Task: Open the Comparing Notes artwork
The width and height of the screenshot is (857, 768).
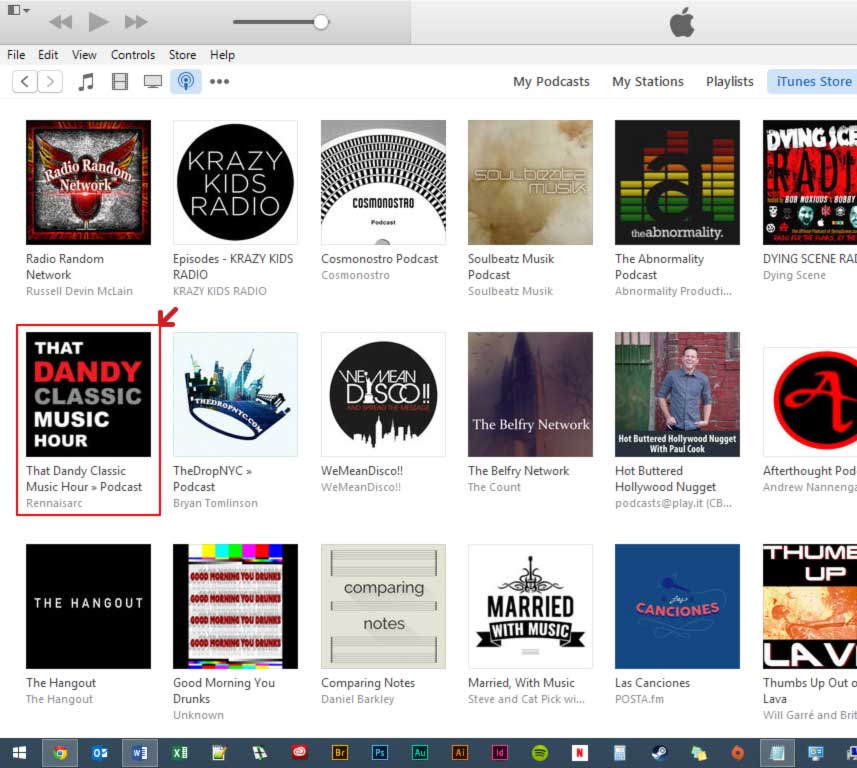Action: pos(383,606)
